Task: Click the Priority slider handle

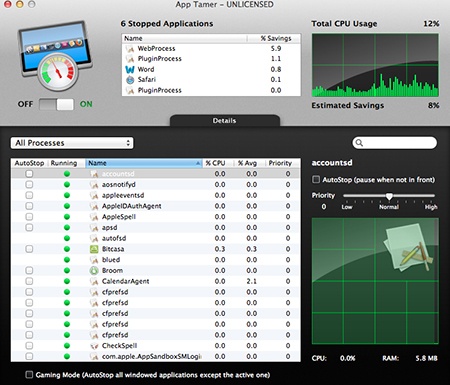Action: pos(389,196)
